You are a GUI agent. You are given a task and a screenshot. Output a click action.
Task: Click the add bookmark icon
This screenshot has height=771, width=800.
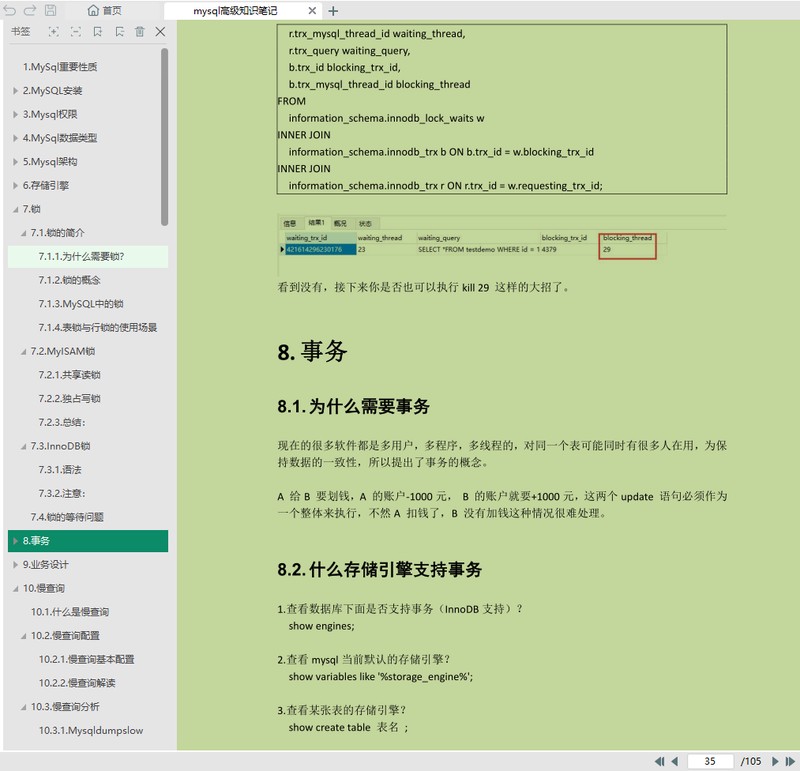(97, 32)
